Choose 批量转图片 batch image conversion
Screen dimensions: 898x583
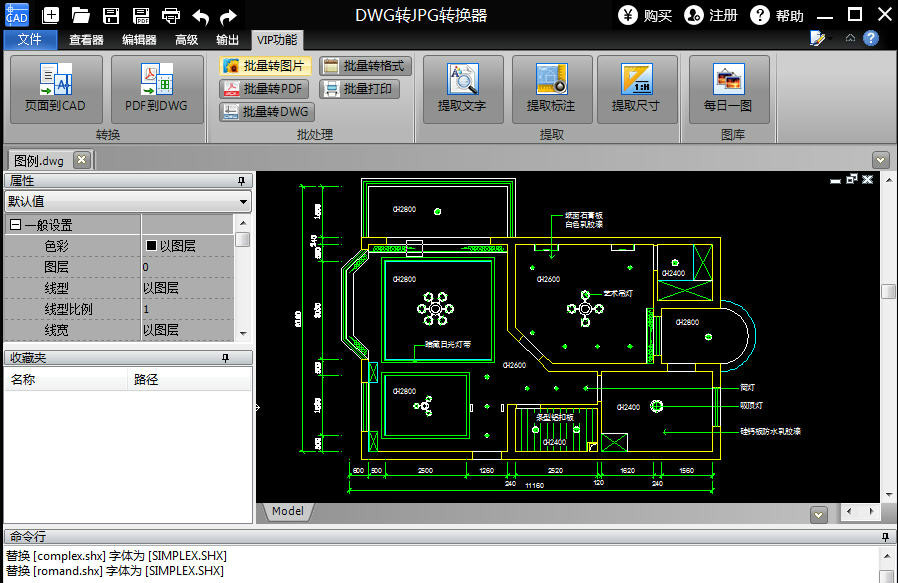(265, 66)
